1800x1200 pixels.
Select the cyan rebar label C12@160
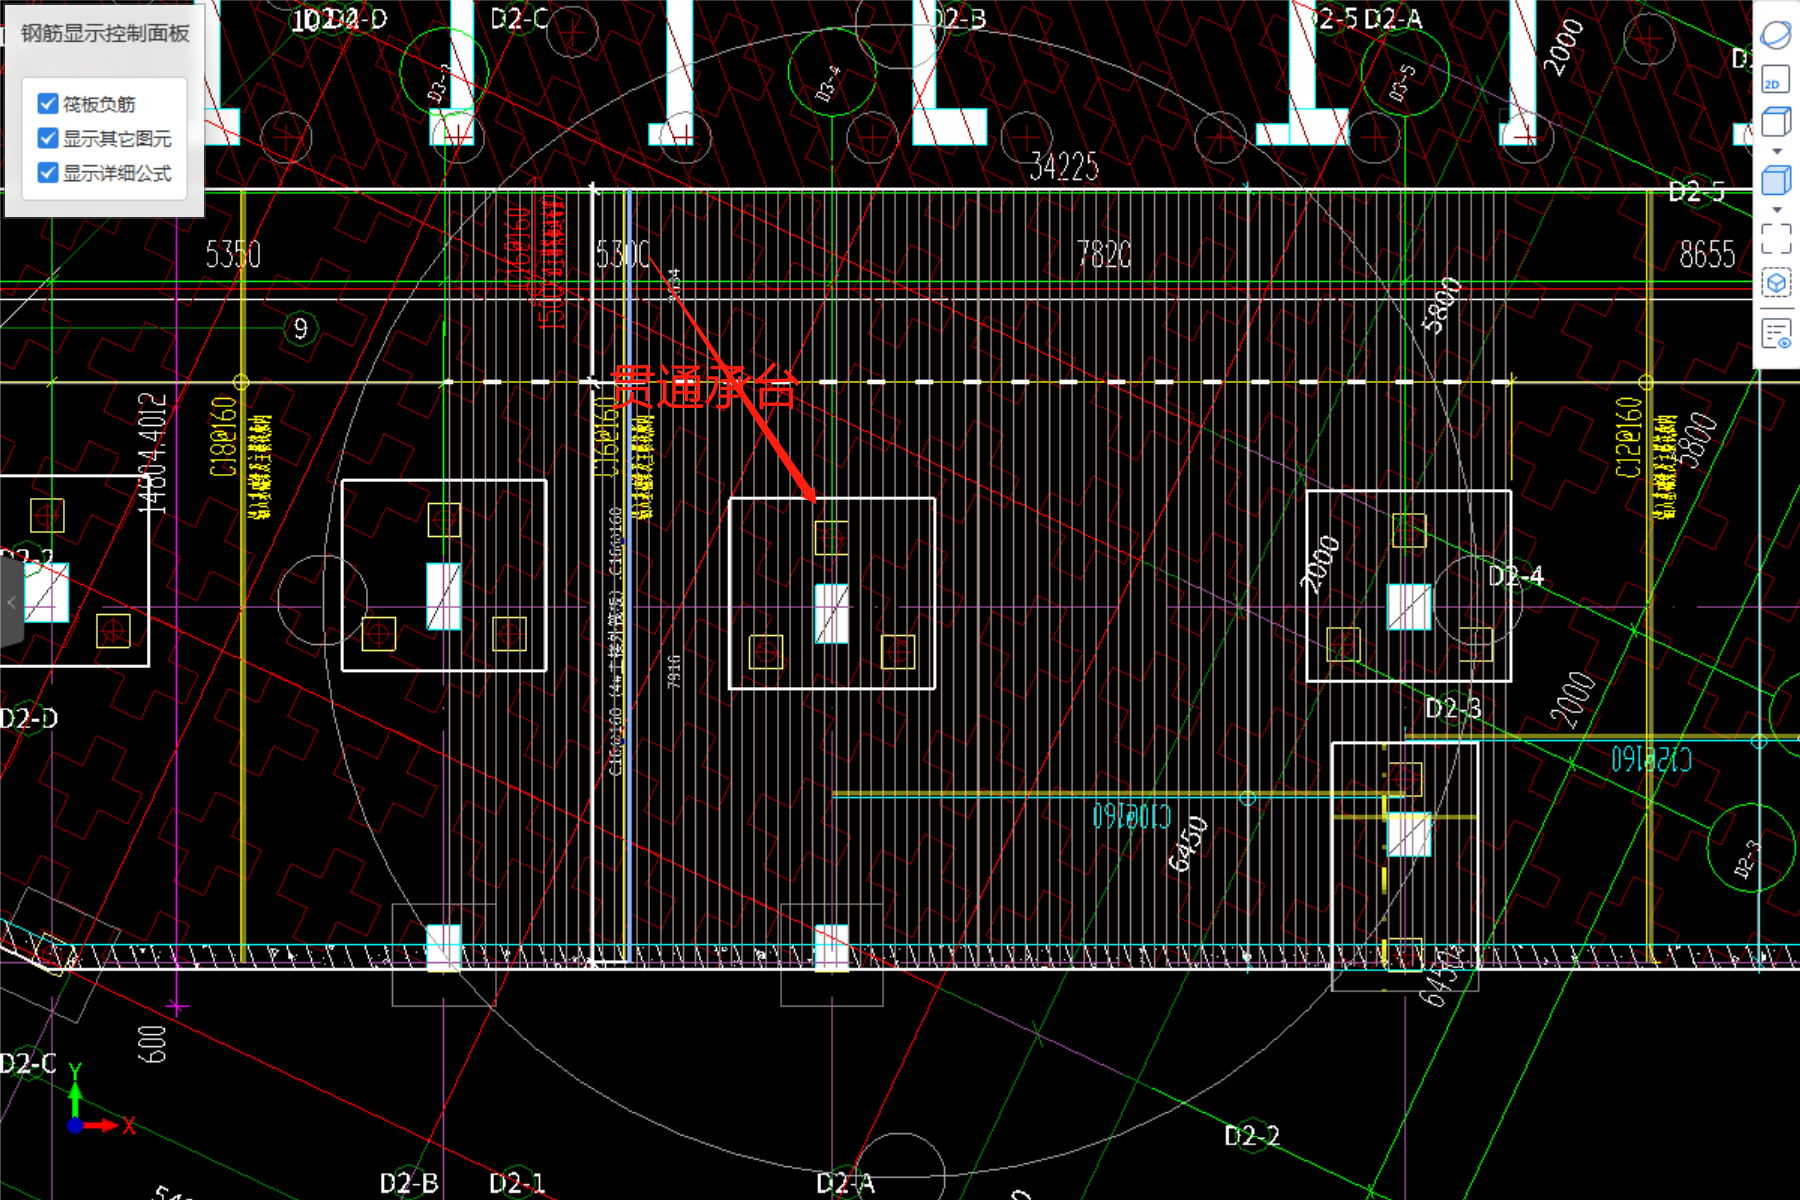[1651, 760]
